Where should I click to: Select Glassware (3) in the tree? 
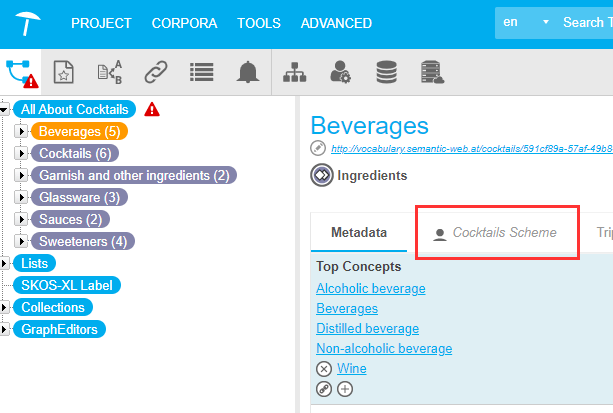coord(79,197)
